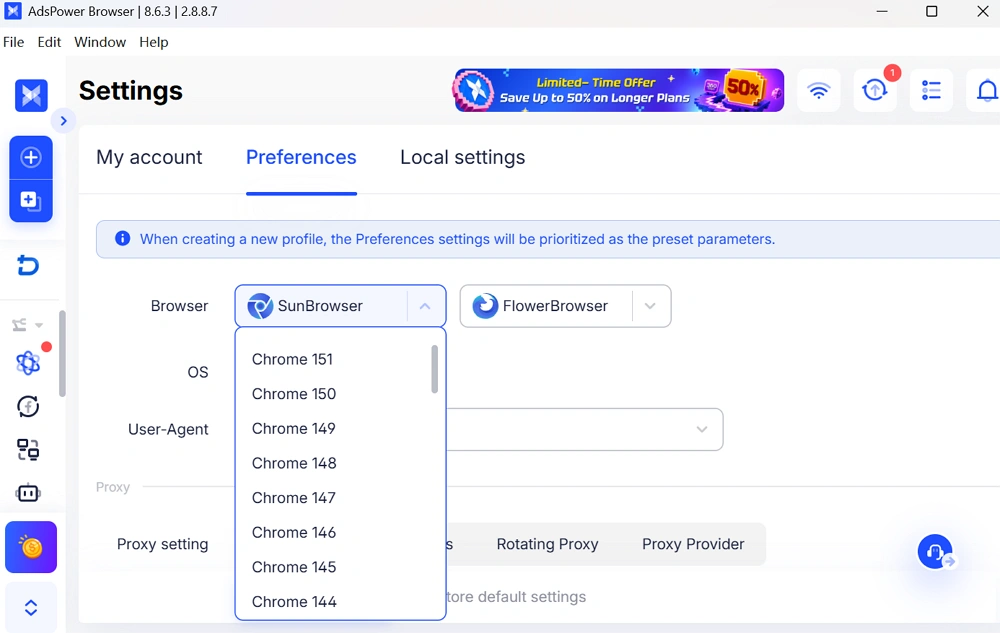Open the customer support headset button
The image size is (1000, 633).
click(x=935, y=551)
